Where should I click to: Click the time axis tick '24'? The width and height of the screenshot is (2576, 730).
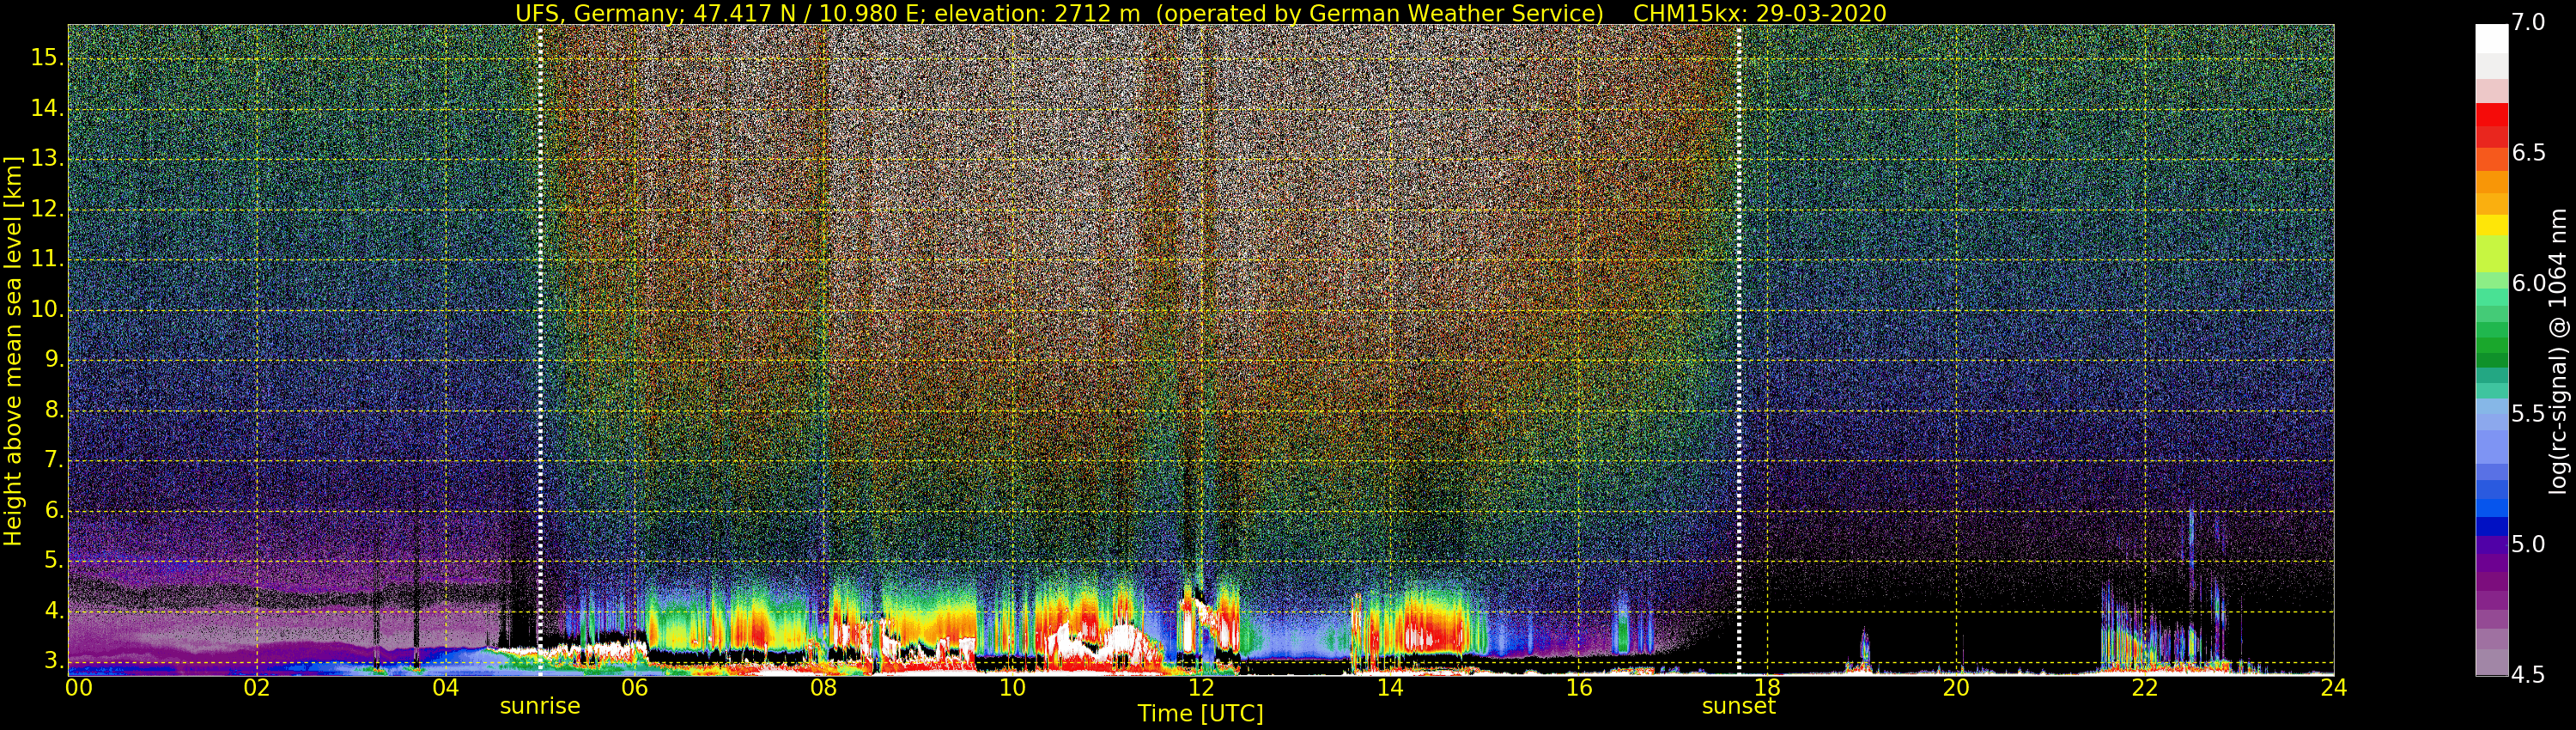[2333, 687]
